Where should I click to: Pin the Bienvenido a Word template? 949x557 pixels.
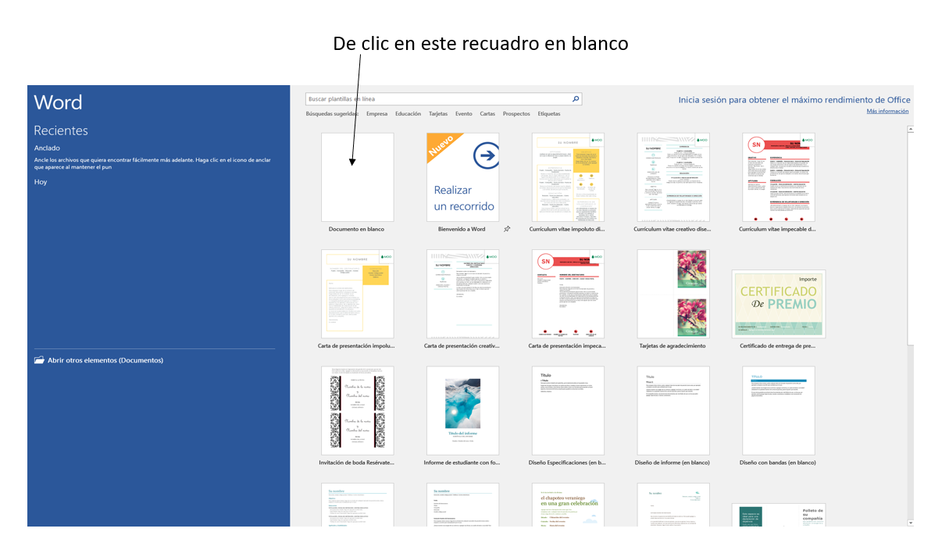point(507,229)
